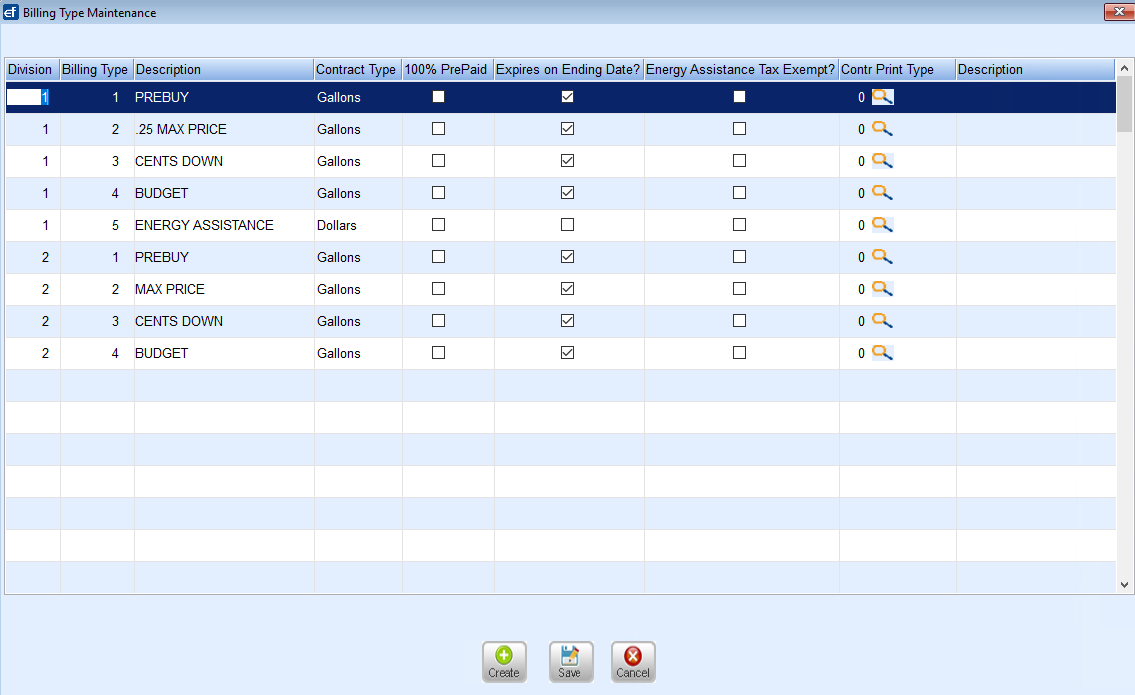Select Division 1 CENTS DOWN description cell

click(x=224, y=161)
